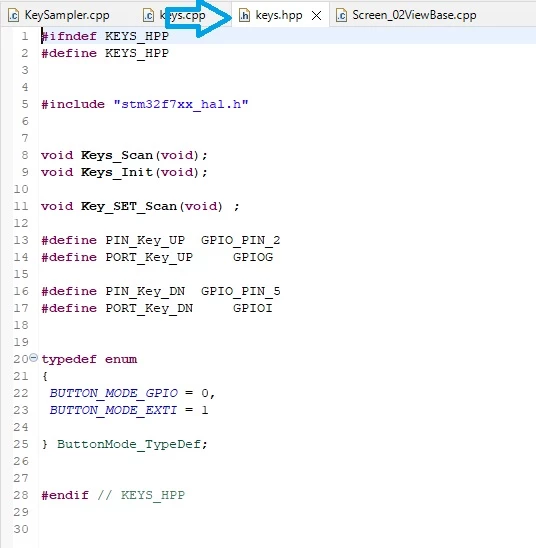This screenshot has width=536, height=548.
Task: Click BUTTON_MODE_GPIO enum member
Action: (114, 393)
